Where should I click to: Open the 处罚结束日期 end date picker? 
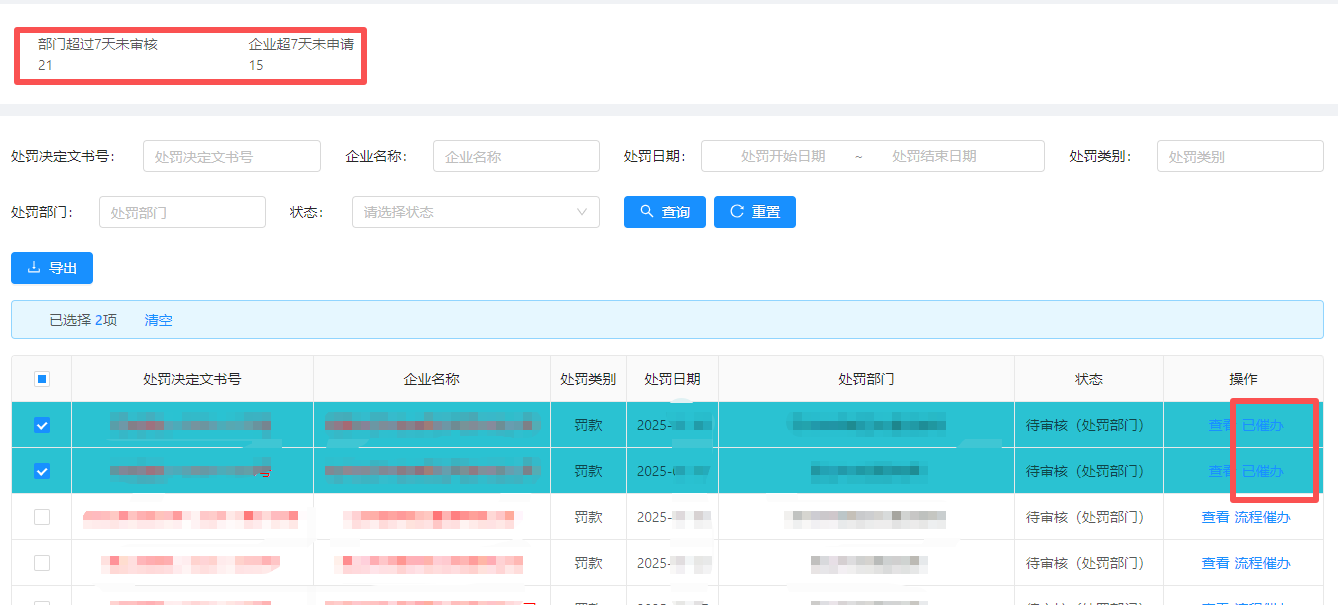pos(934,157)
